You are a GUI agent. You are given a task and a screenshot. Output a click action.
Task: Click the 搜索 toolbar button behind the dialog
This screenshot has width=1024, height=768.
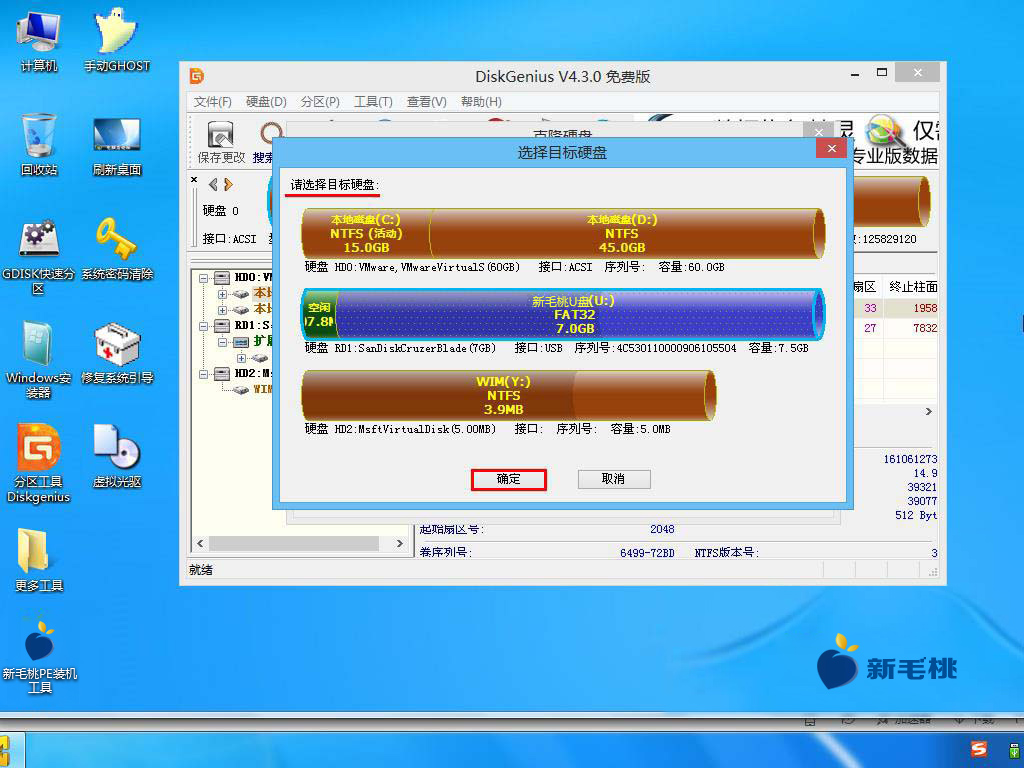click(263, 144)
